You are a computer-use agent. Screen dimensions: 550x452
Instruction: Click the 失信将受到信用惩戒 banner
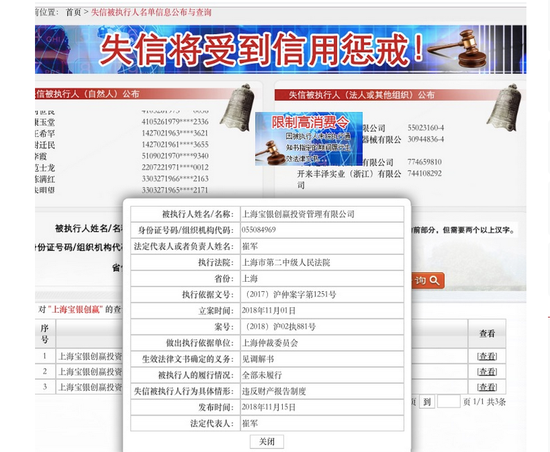[x=280, y=49]
